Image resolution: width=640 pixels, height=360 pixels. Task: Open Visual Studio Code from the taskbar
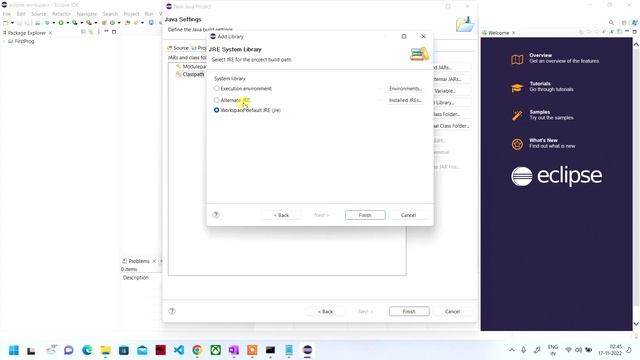pyautogui.click(x=179, y=350)
